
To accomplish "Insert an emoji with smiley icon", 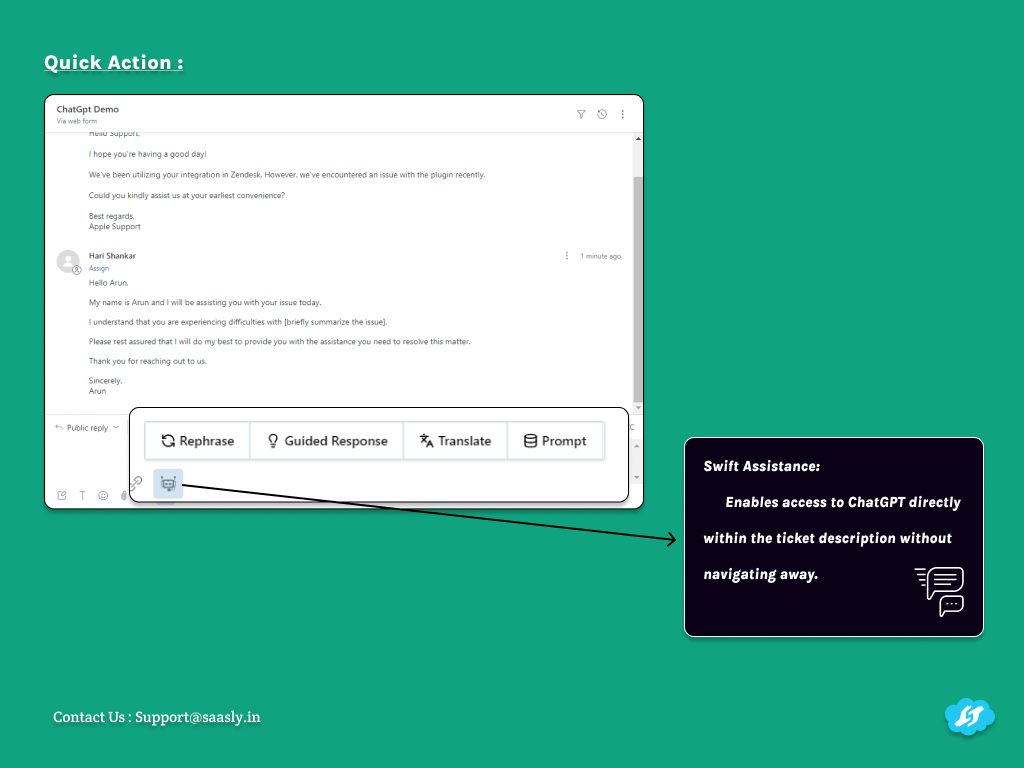I will pyautogui.click(x=103, y=495).
